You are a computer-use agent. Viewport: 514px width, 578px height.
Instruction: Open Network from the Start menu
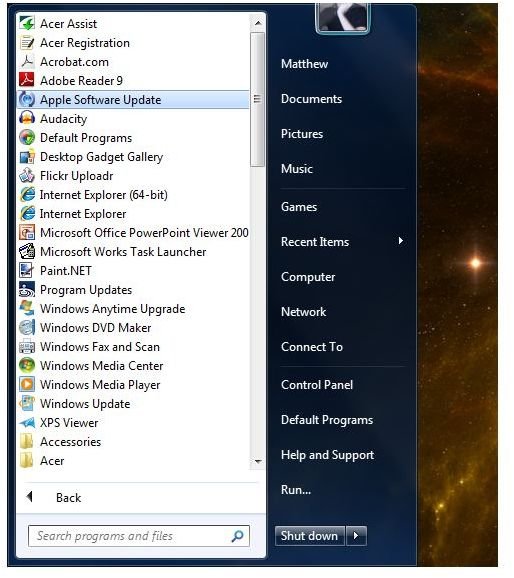coord(303,312)
